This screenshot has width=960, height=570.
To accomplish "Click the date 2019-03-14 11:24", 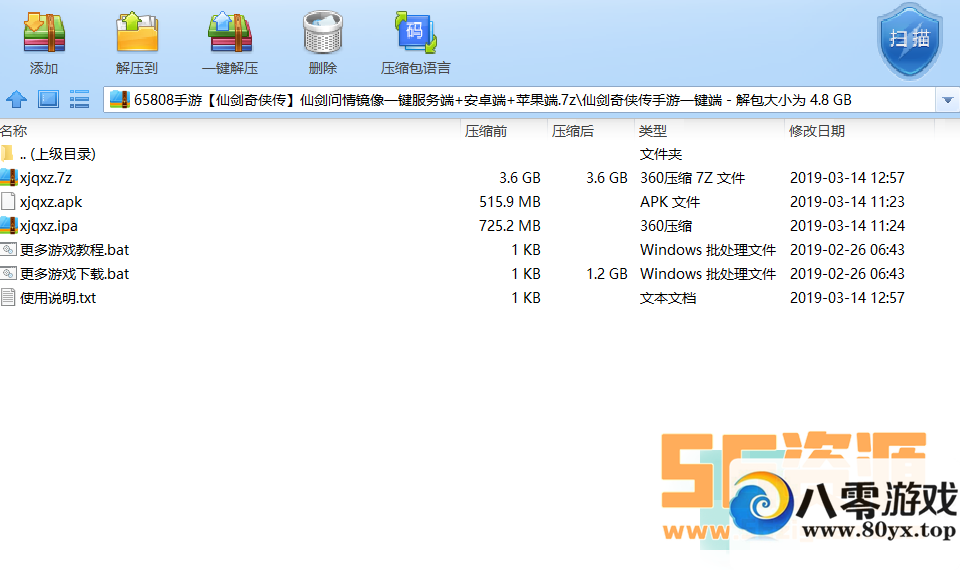I will pyautogui.click(x=847, y=225).
